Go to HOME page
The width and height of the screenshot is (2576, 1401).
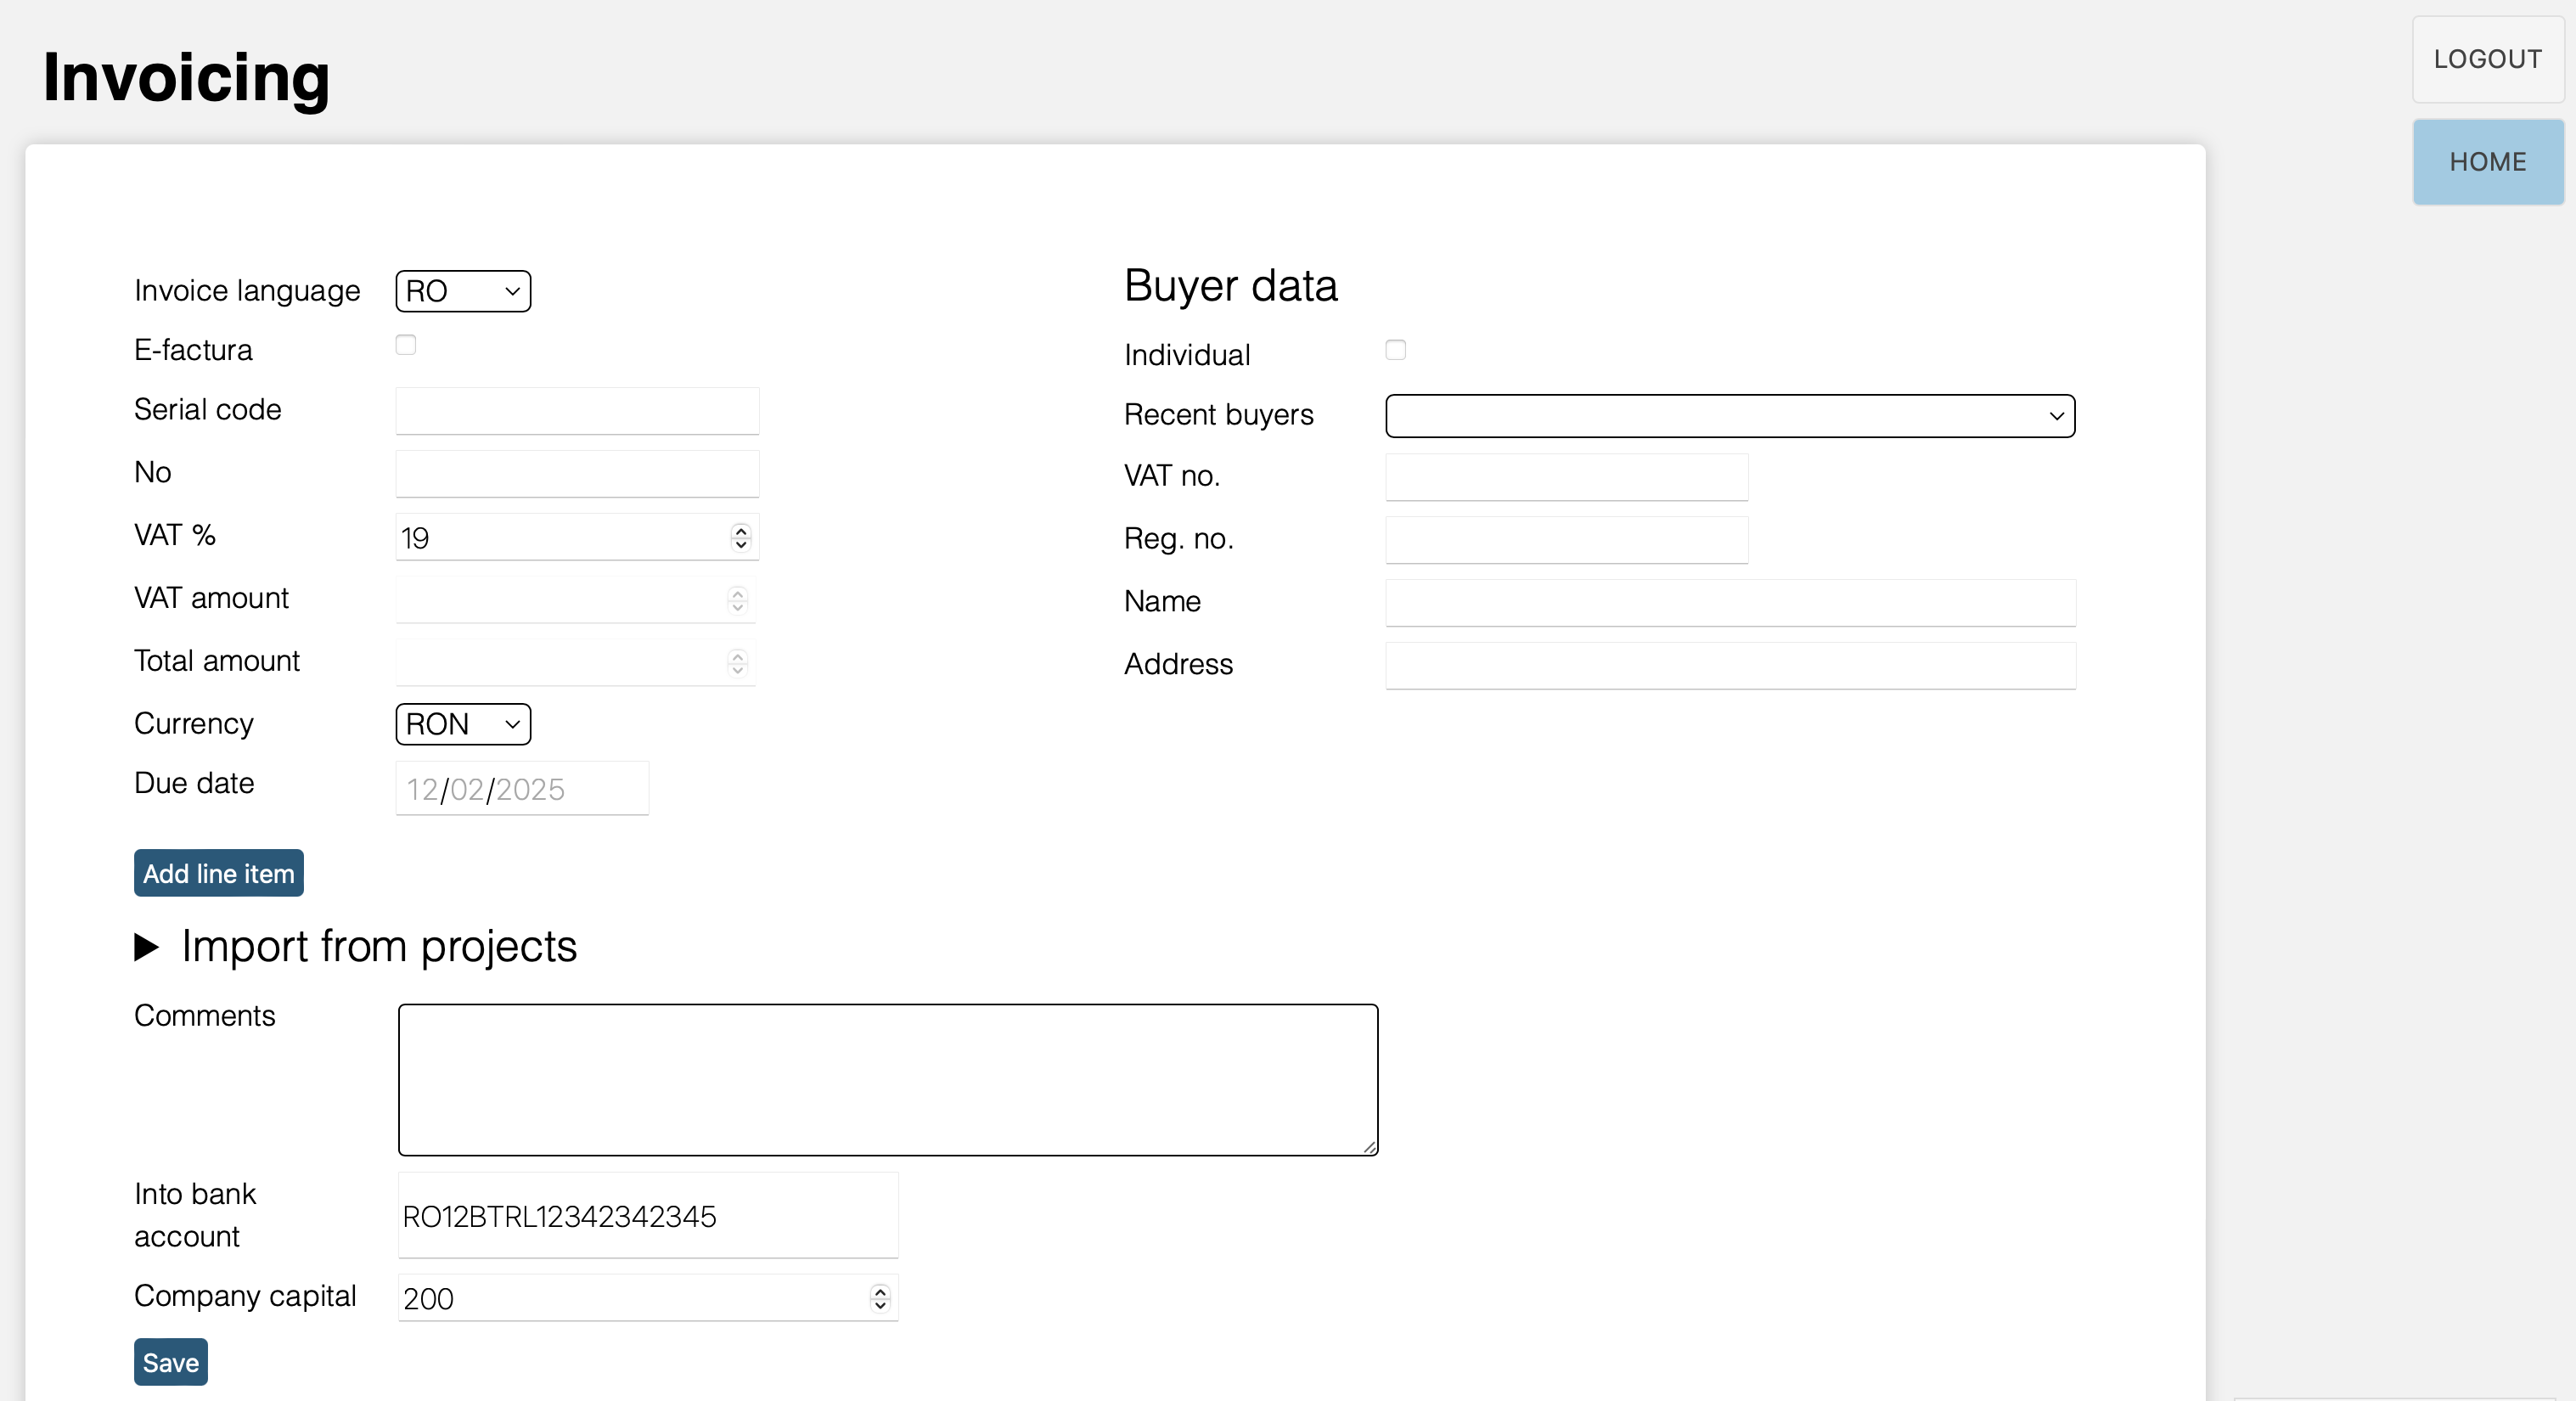click(x=2488, y=162)
